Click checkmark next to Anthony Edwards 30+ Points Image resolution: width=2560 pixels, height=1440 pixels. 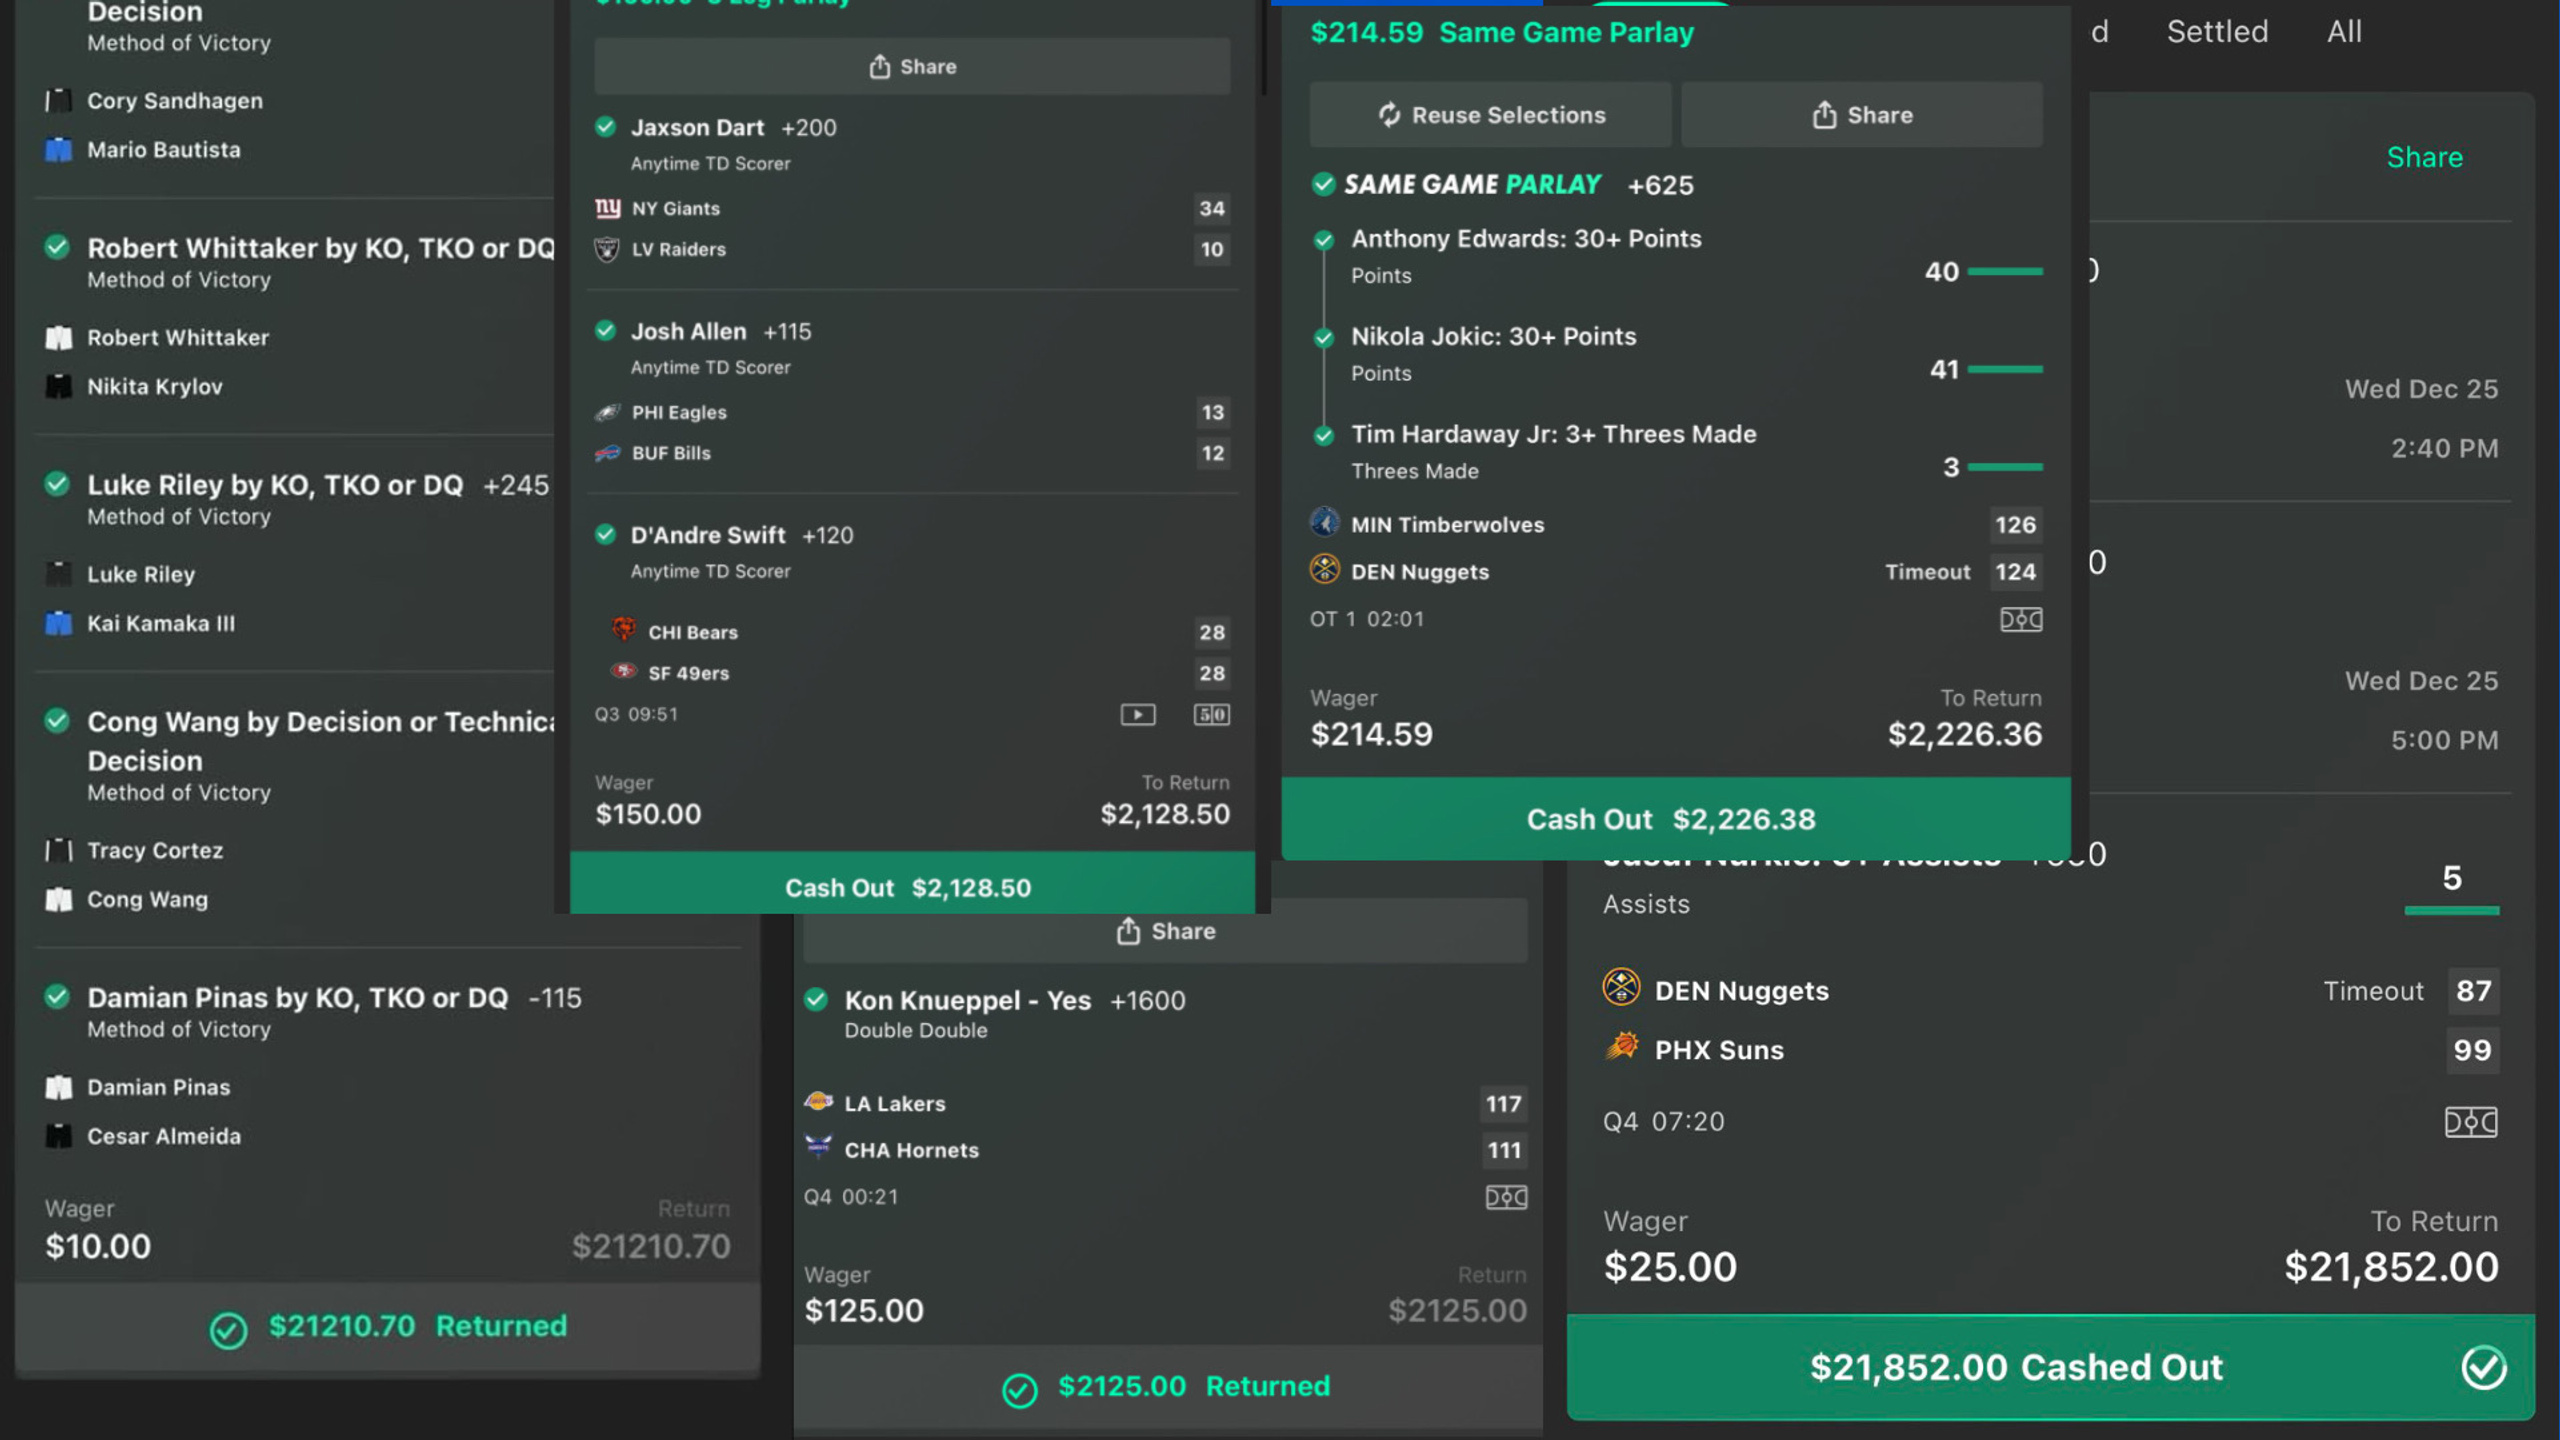(x=1323, y=240)
